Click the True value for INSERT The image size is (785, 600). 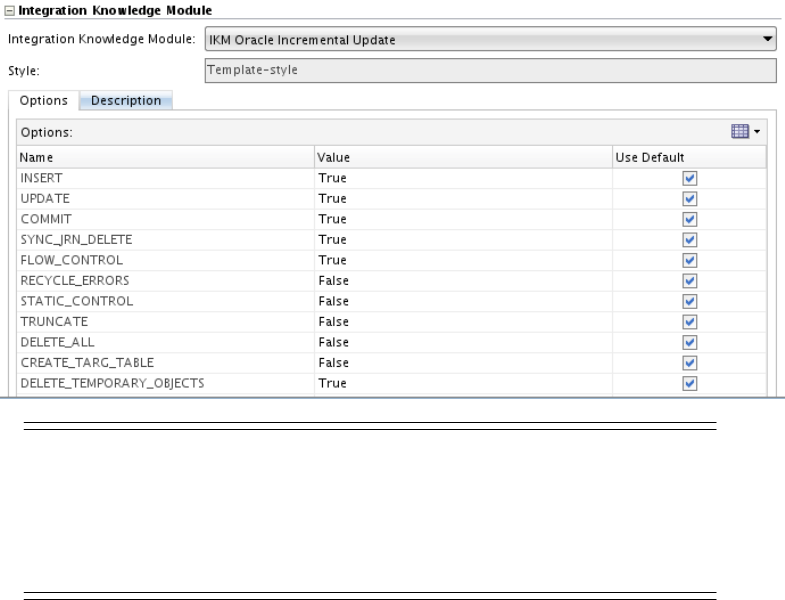point(332,178)
